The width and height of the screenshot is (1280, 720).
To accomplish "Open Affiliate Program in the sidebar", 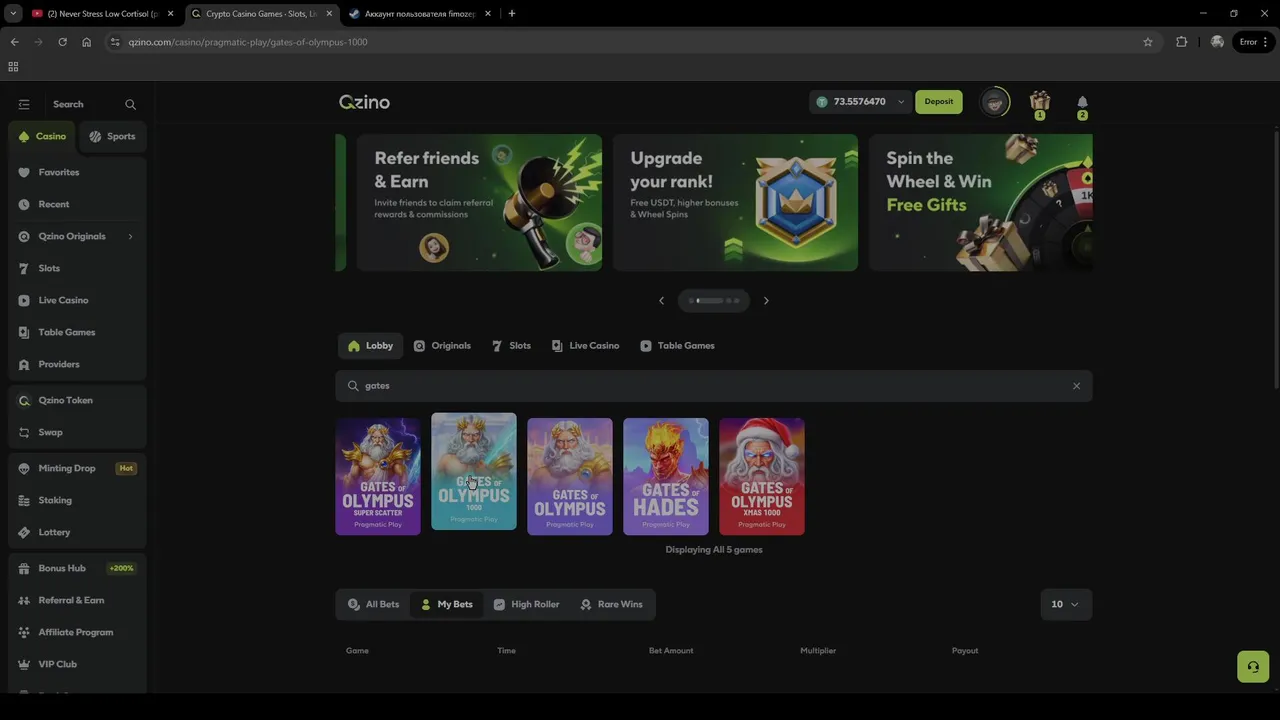I will [77, 632].
